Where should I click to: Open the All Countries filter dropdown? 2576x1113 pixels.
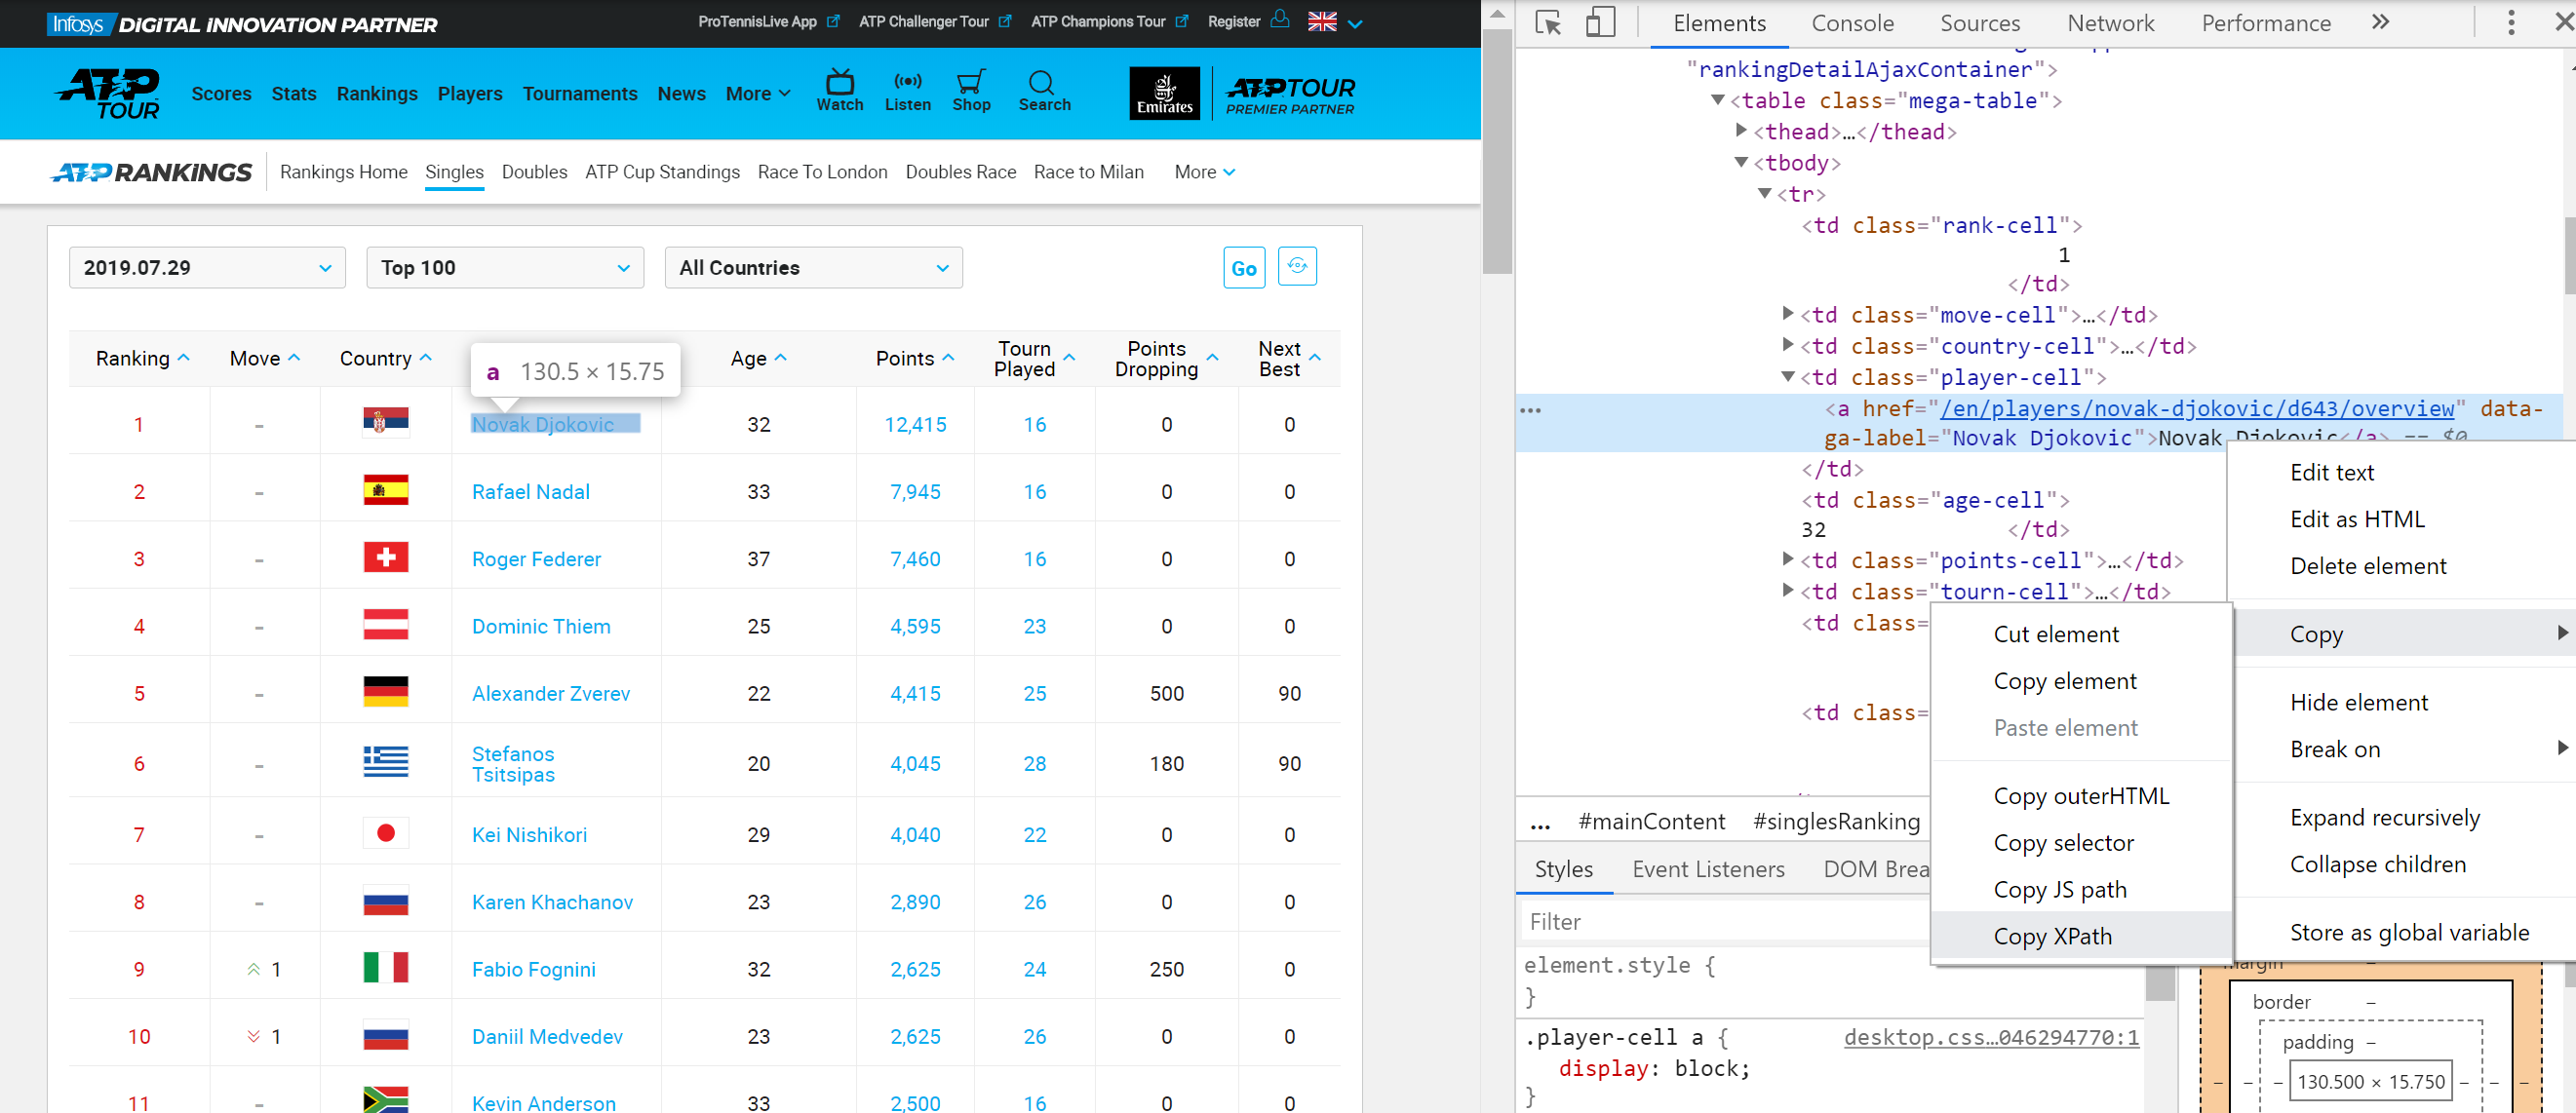[813, 267]
